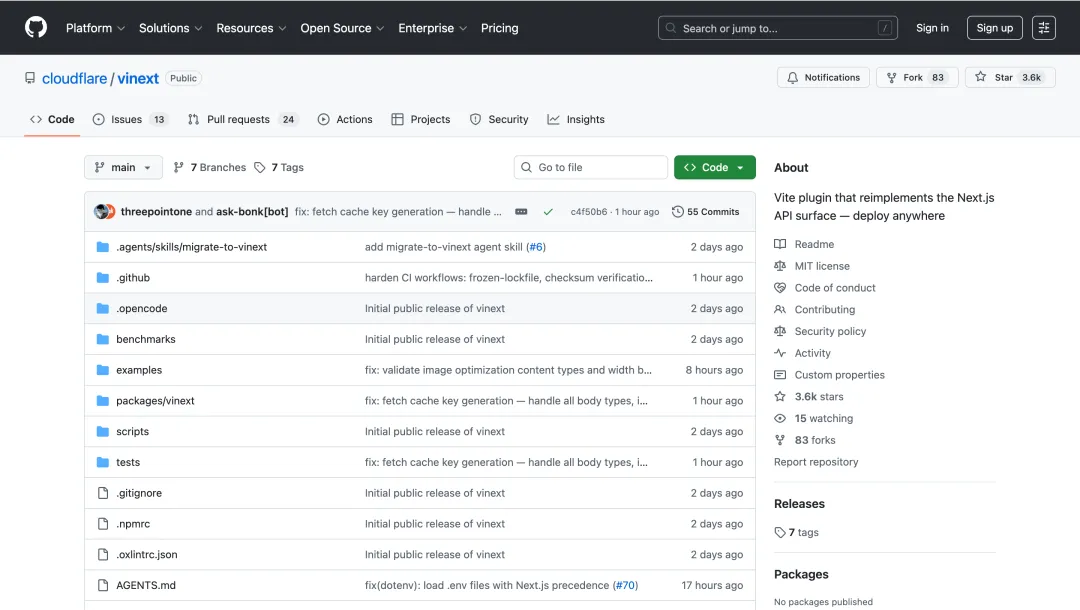
Task: Click the command palette icon beside Sign up
Action: [x=1043, y=28]
